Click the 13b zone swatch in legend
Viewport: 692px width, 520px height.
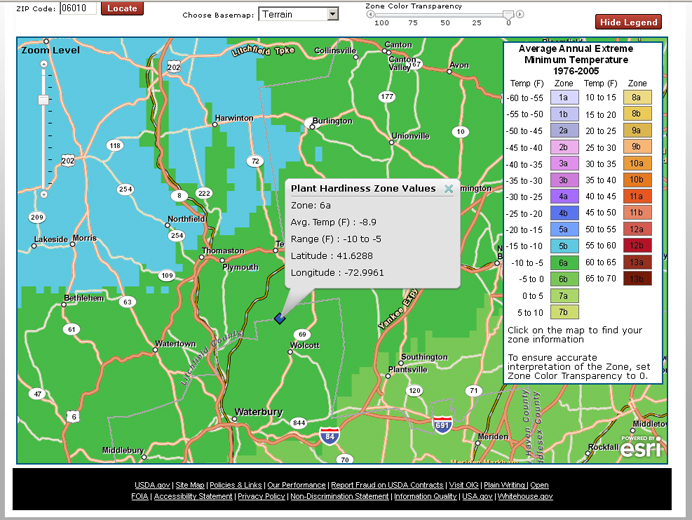point(636,279)
